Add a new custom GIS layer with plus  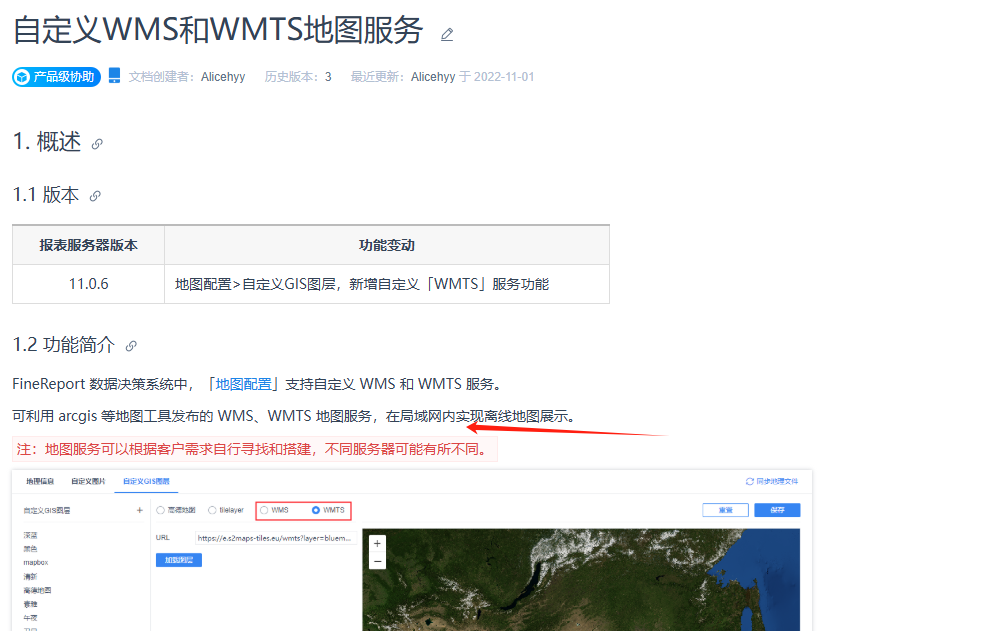point(140,510)
